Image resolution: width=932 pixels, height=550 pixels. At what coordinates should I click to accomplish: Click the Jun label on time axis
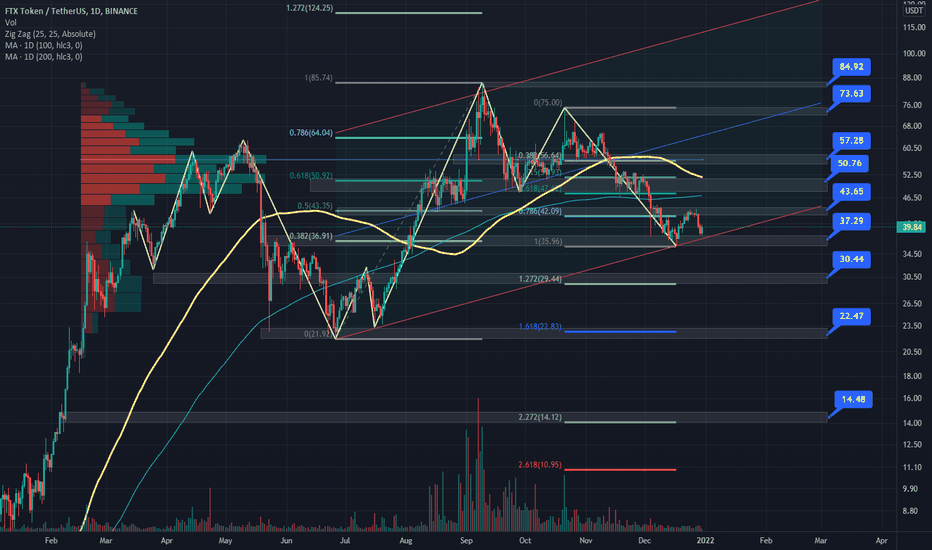coord(286,540)
